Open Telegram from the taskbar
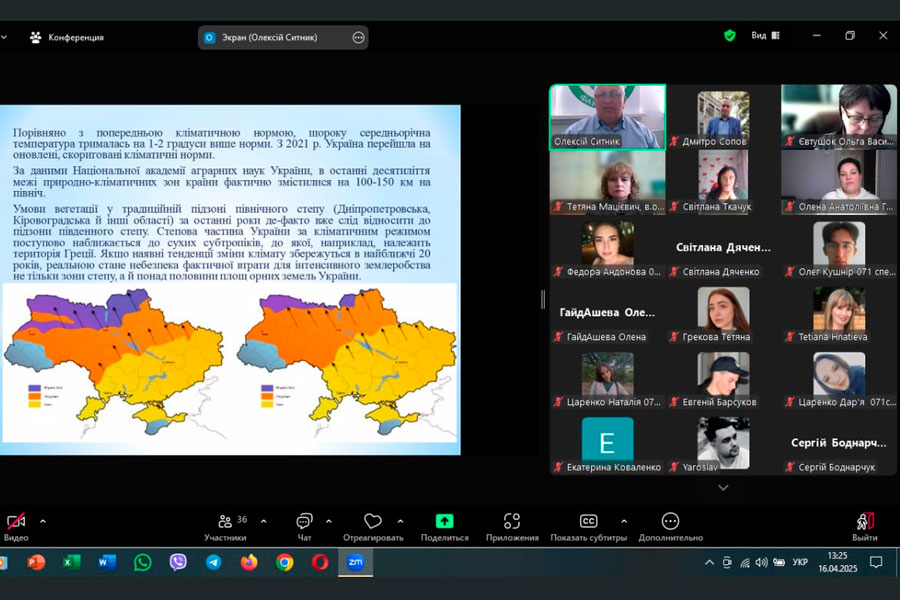Image resolution: width=900 pixels, height=600 pixels. (x=213, y=562)
